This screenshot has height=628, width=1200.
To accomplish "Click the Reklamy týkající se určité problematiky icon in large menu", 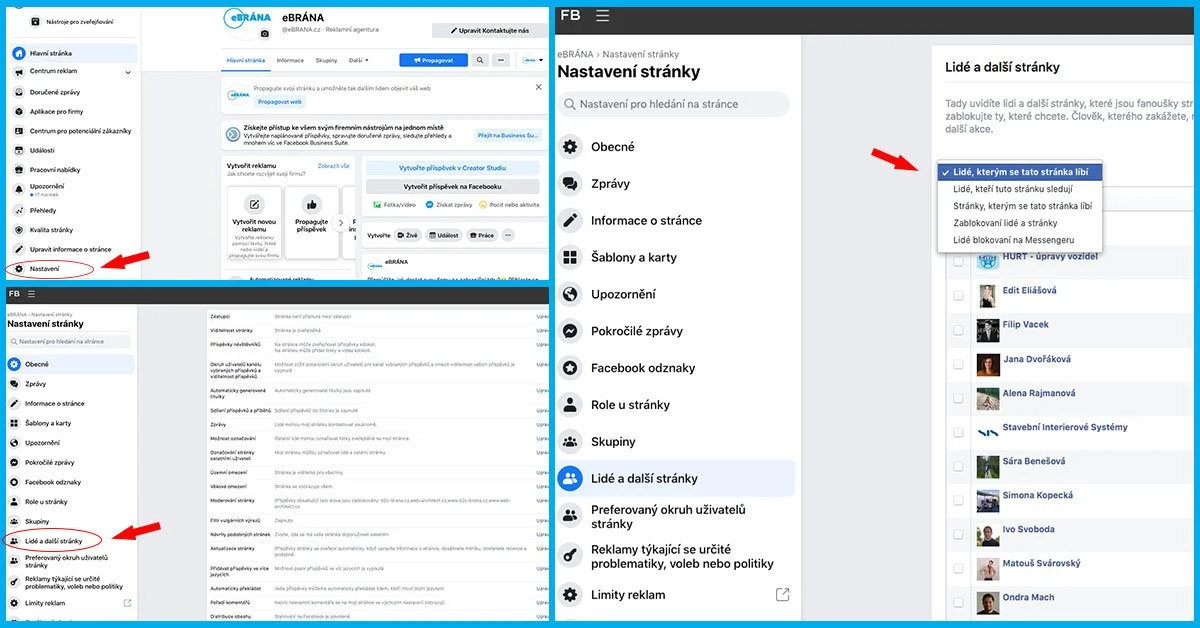I will 570,555.
